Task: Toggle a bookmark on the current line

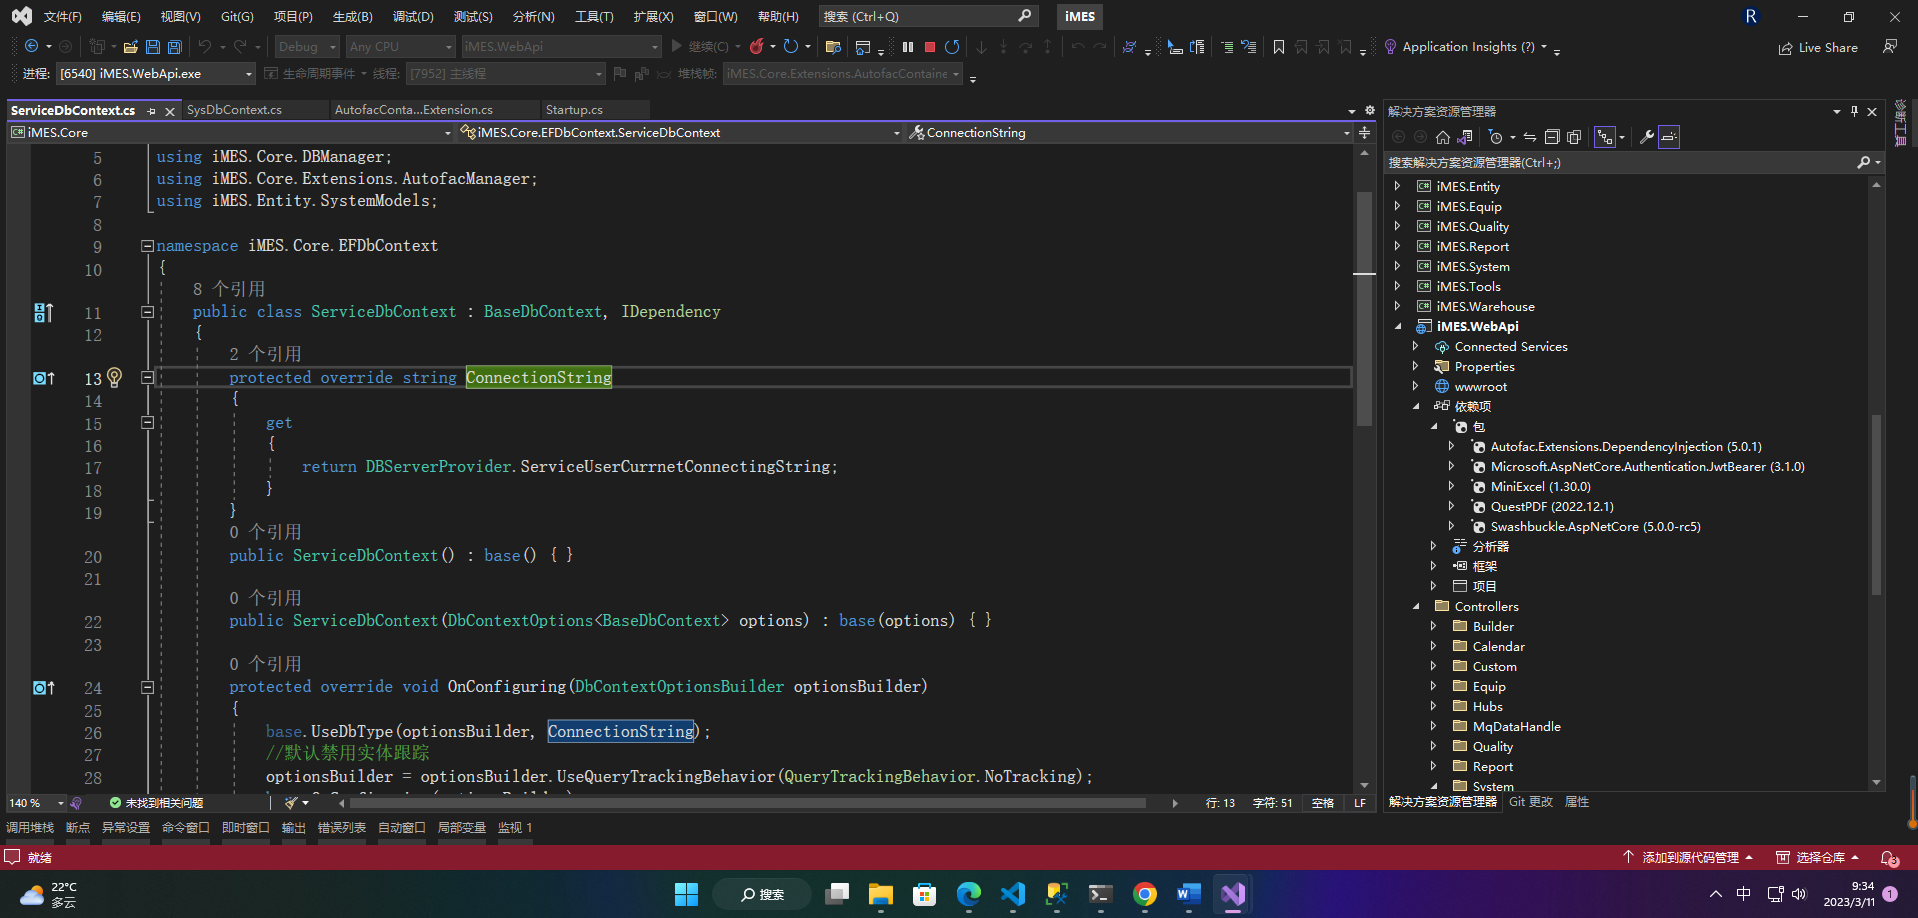Action: point(1278,47)
